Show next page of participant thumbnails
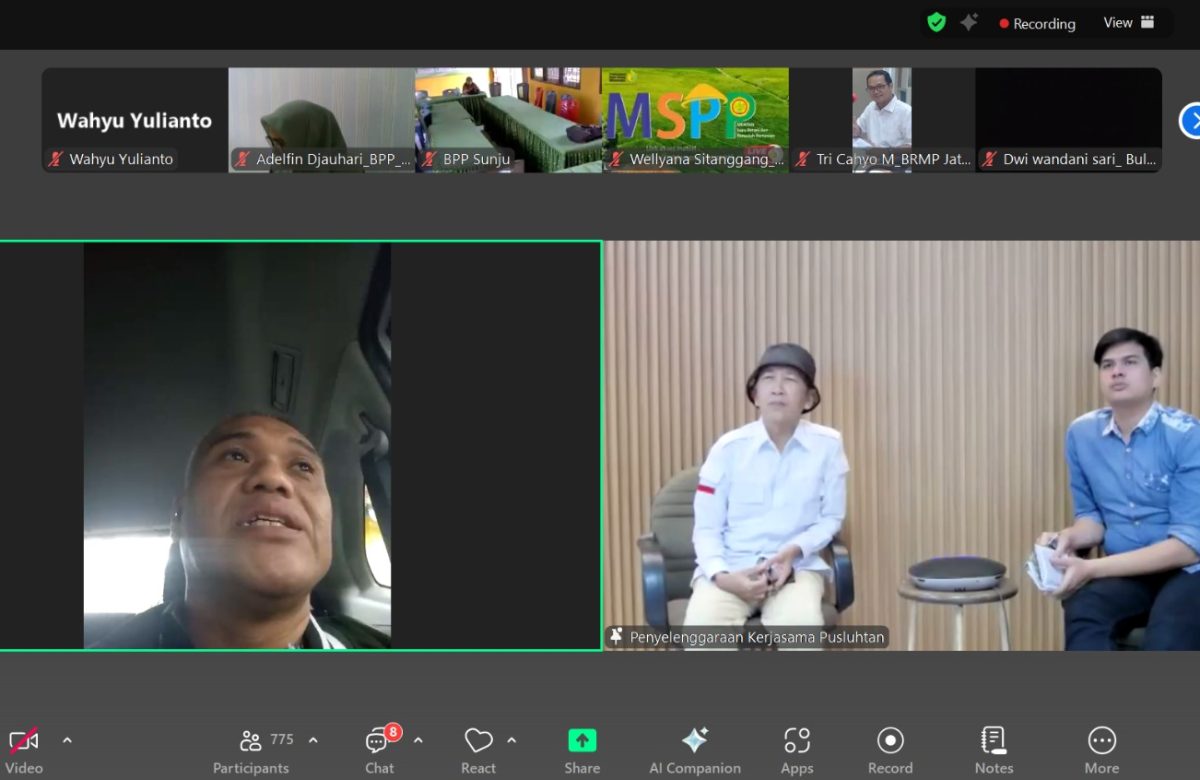This screenshot has width=1200, height=780. pyautogui.click(x=1190, y=120)
